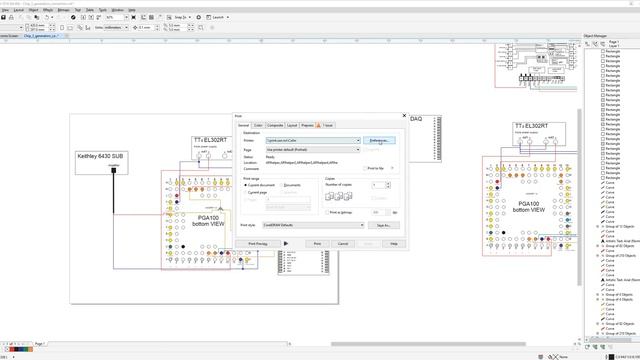Enable the Print to file checkbox

click(x=365, y=168)
